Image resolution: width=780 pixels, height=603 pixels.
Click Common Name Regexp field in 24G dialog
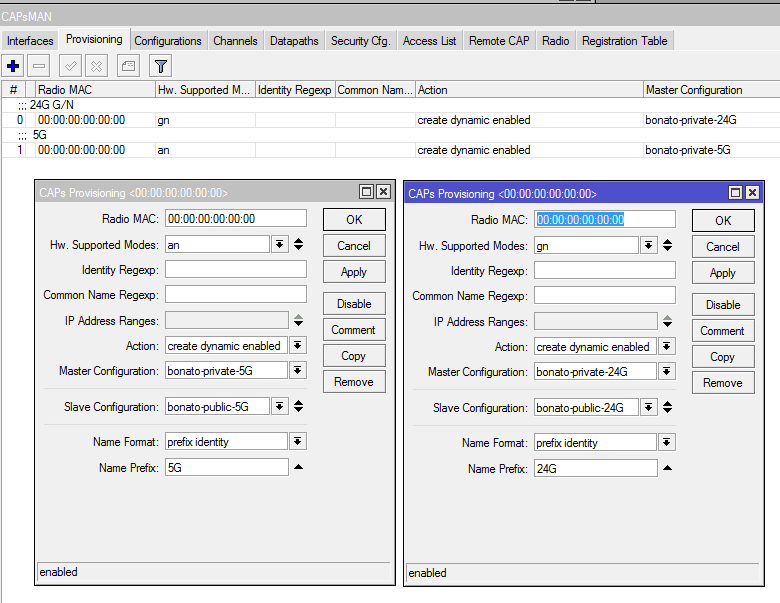(605, 296)
